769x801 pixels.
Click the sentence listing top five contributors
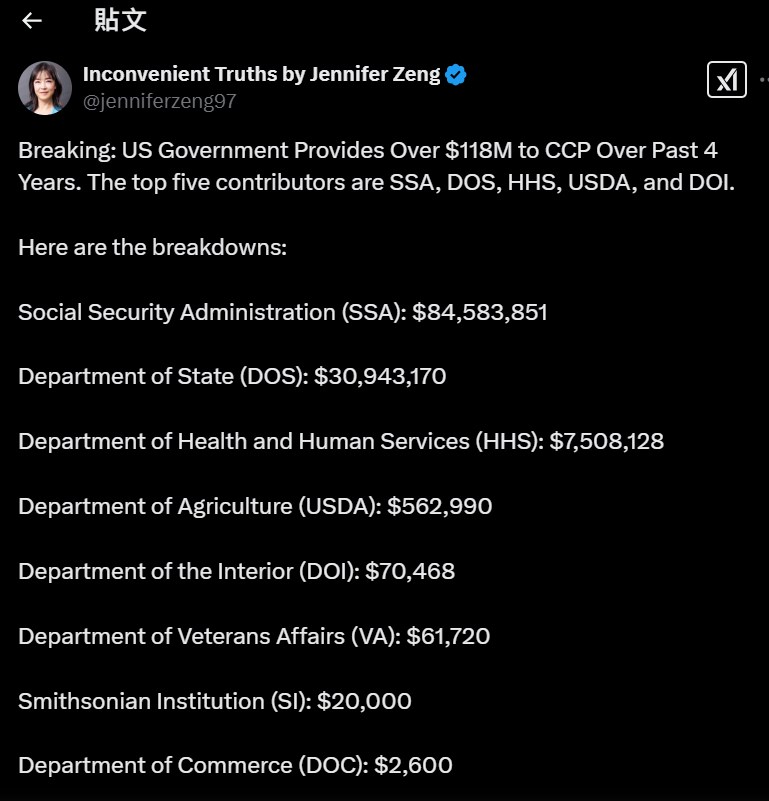[x=376, y=182]
